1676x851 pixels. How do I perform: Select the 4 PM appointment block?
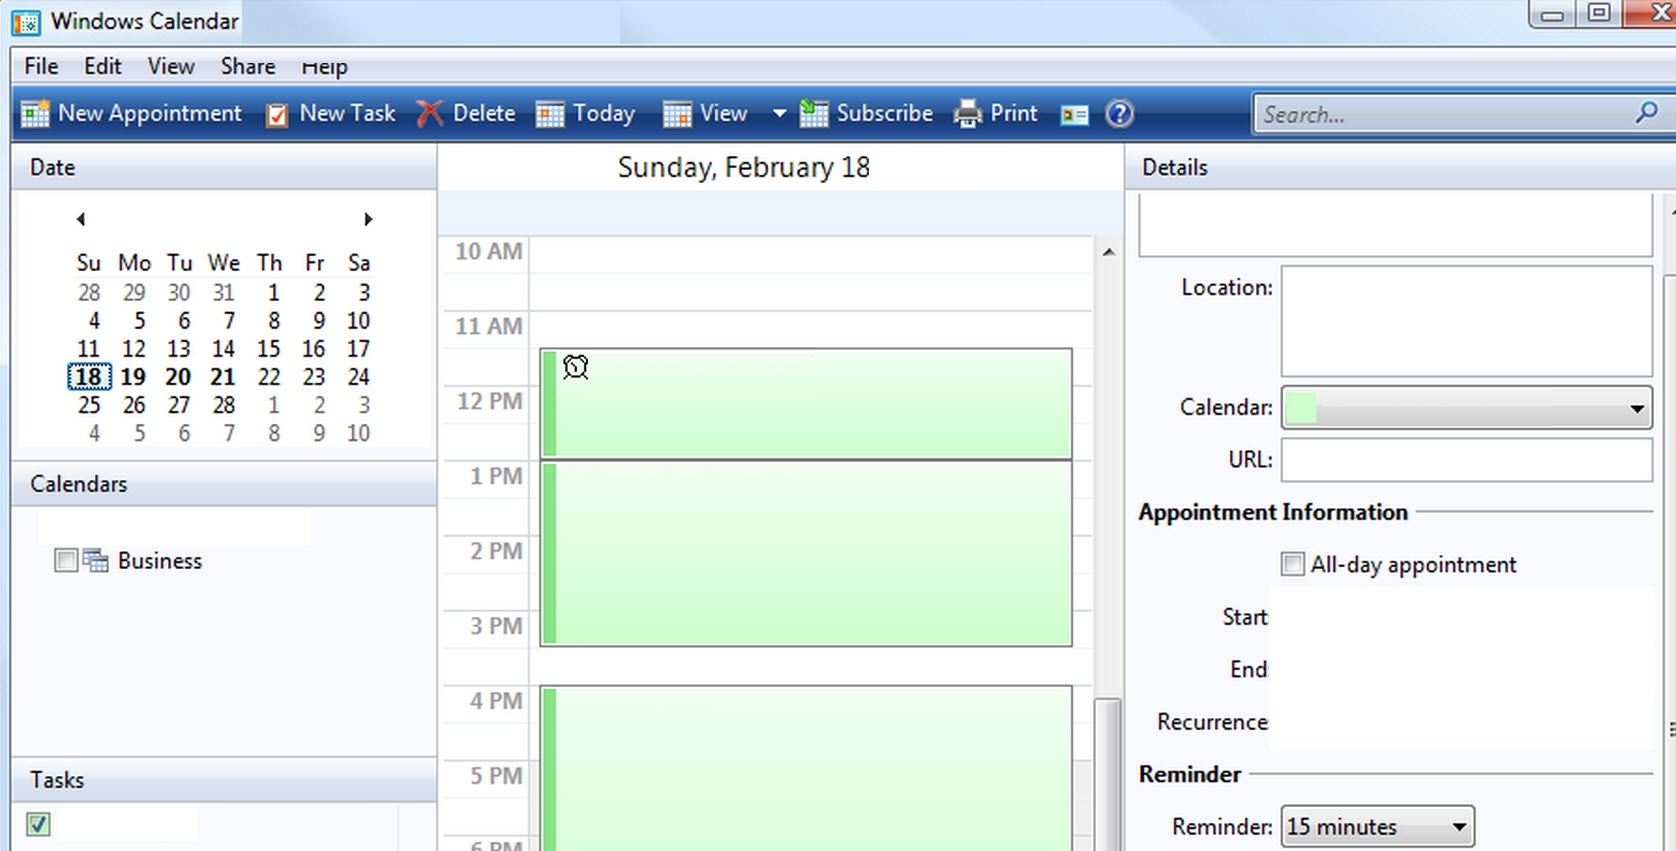pyautogui.click(x=806, y=768)
